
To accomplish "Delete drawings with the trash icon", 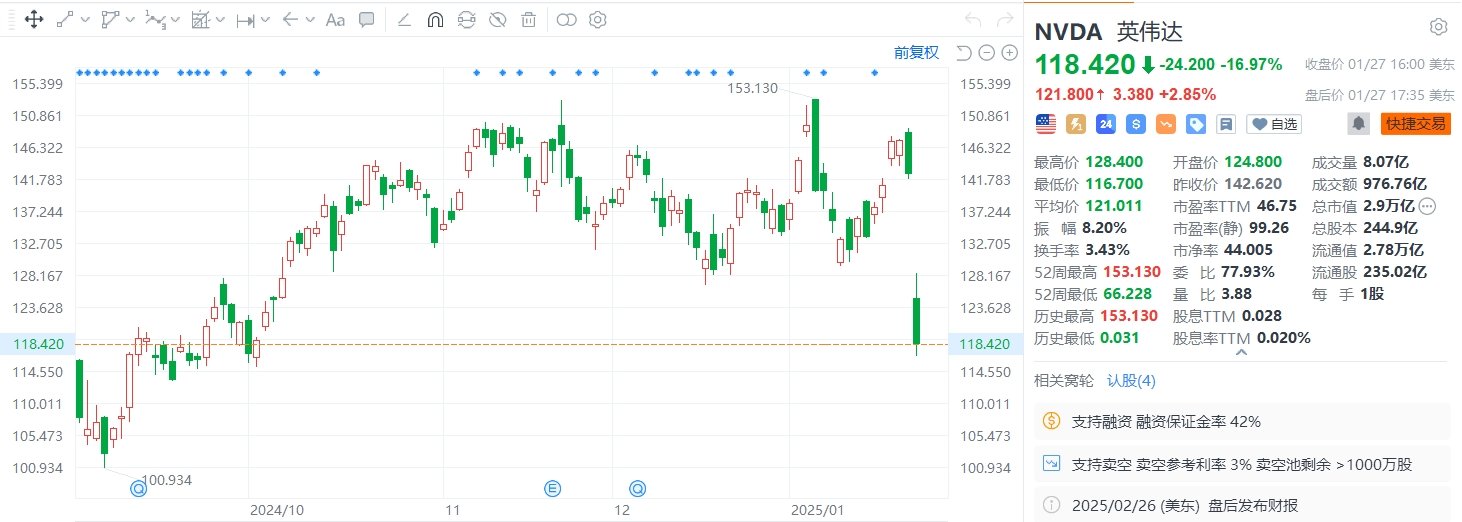I will 528,19.
